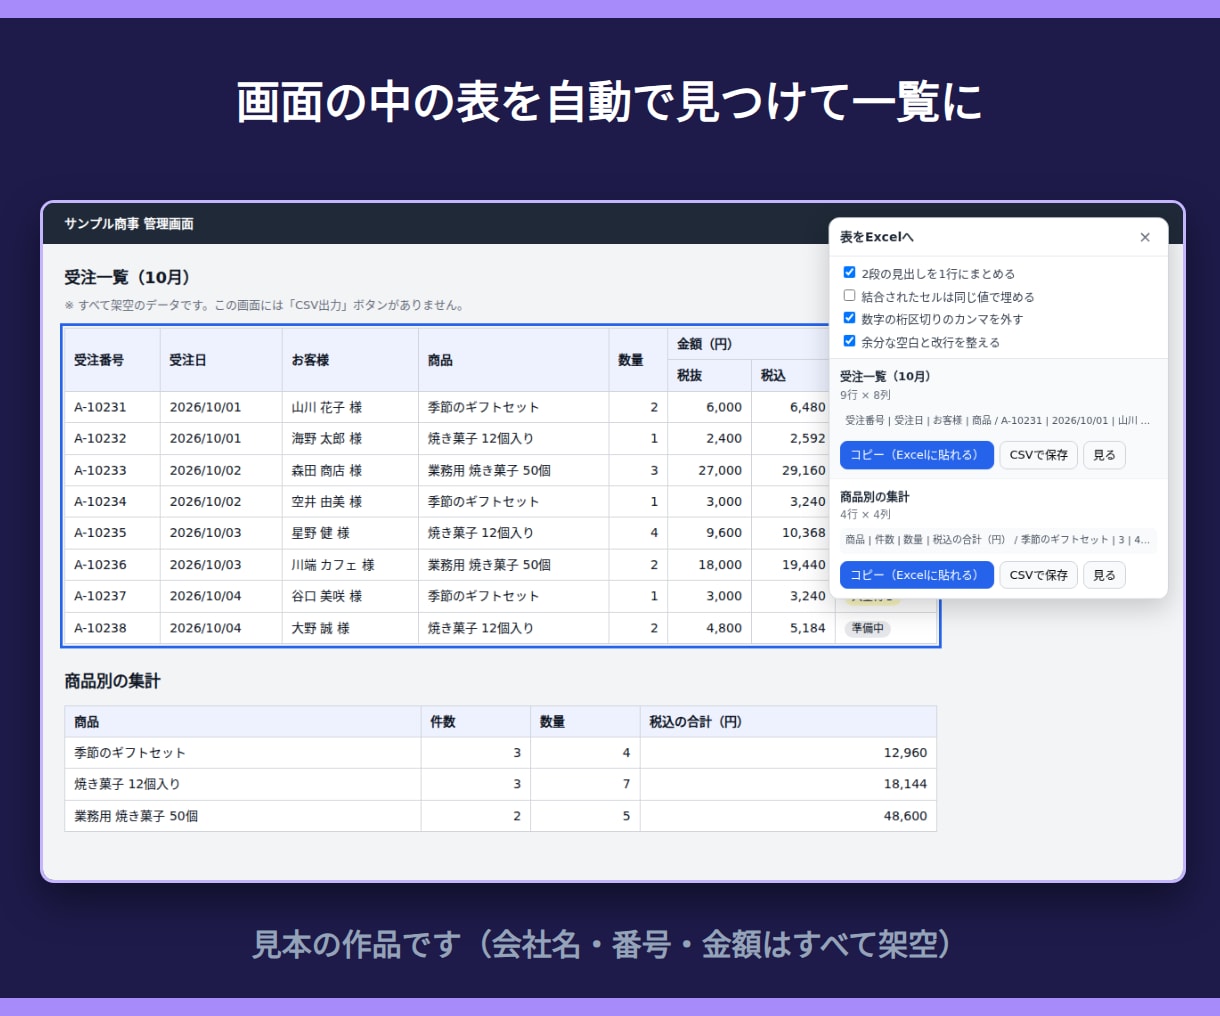Click customer 星野 健 様
The height and width of the screenshot is (1016, 1220).
click(x=321, y=533)
